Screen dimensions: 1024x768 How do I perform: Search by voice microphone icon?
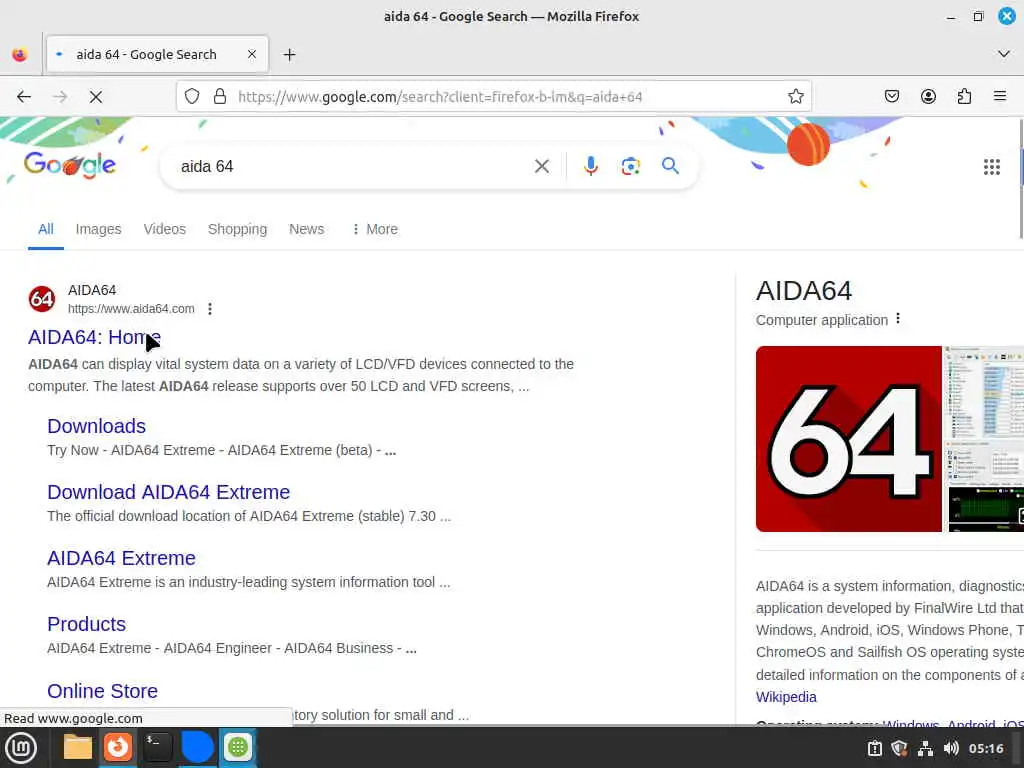(590, 167)
